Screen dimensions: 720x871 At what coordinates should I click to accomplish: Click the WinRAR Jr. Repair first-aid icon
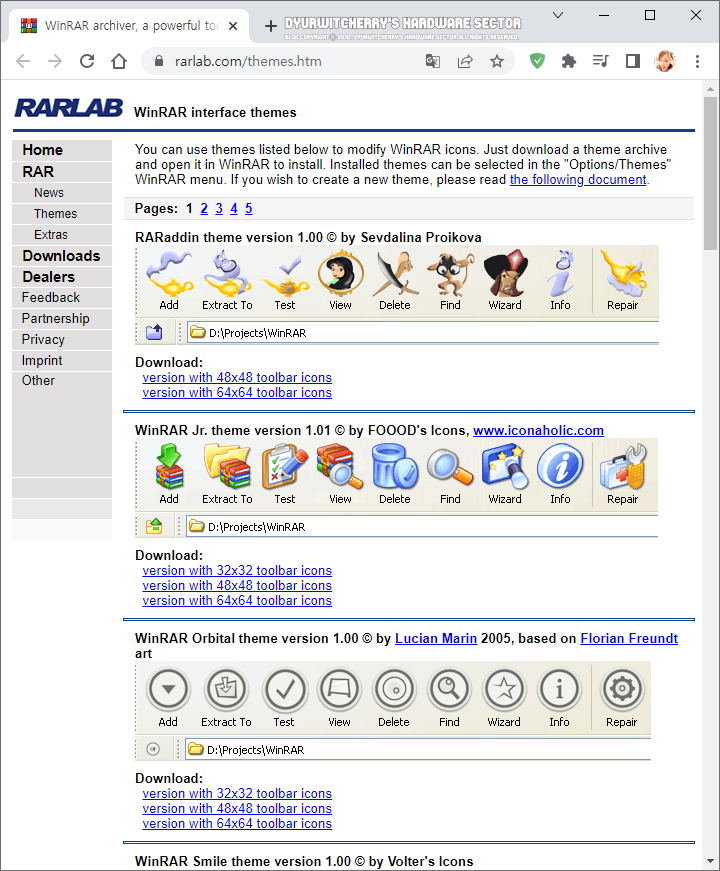click(x=623, y=466)
